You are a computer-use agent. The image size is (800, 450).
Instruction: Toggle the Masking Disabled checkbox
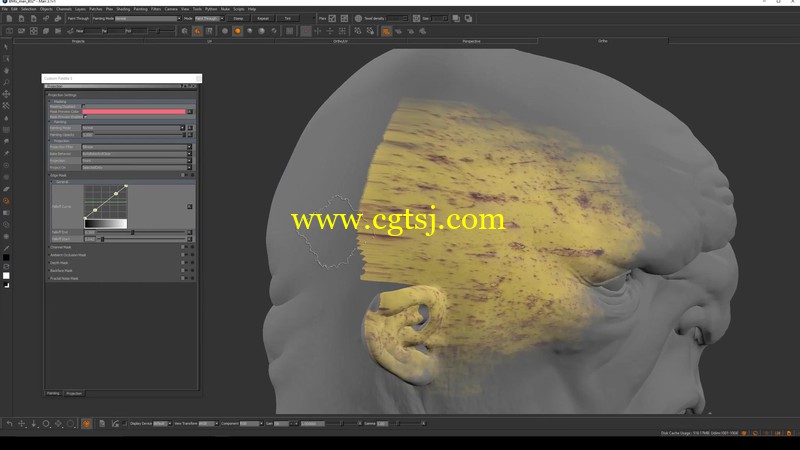[84, 106]
